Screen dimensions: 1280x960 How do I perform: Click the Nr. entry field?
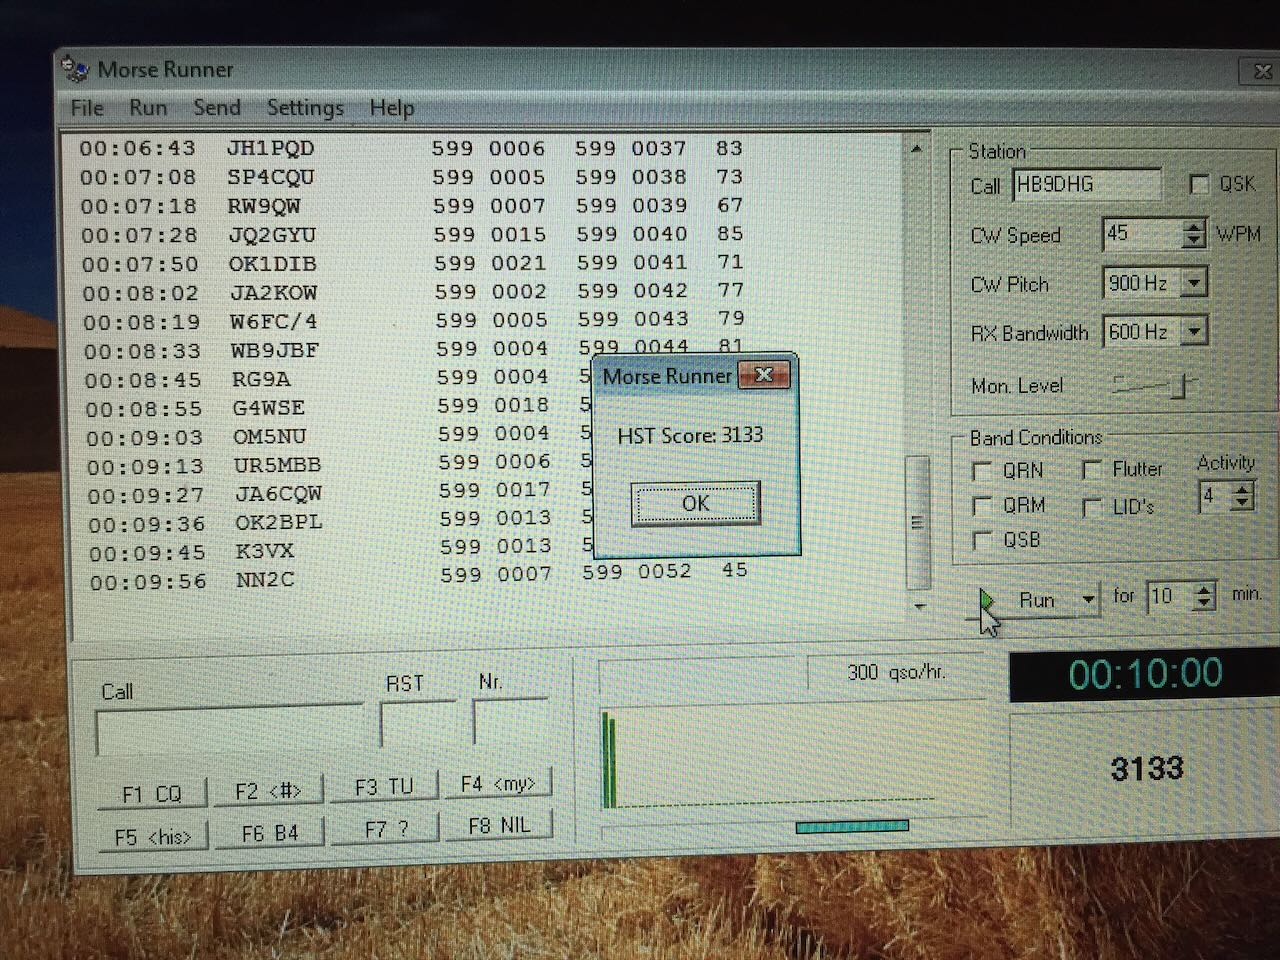point(510,720)
